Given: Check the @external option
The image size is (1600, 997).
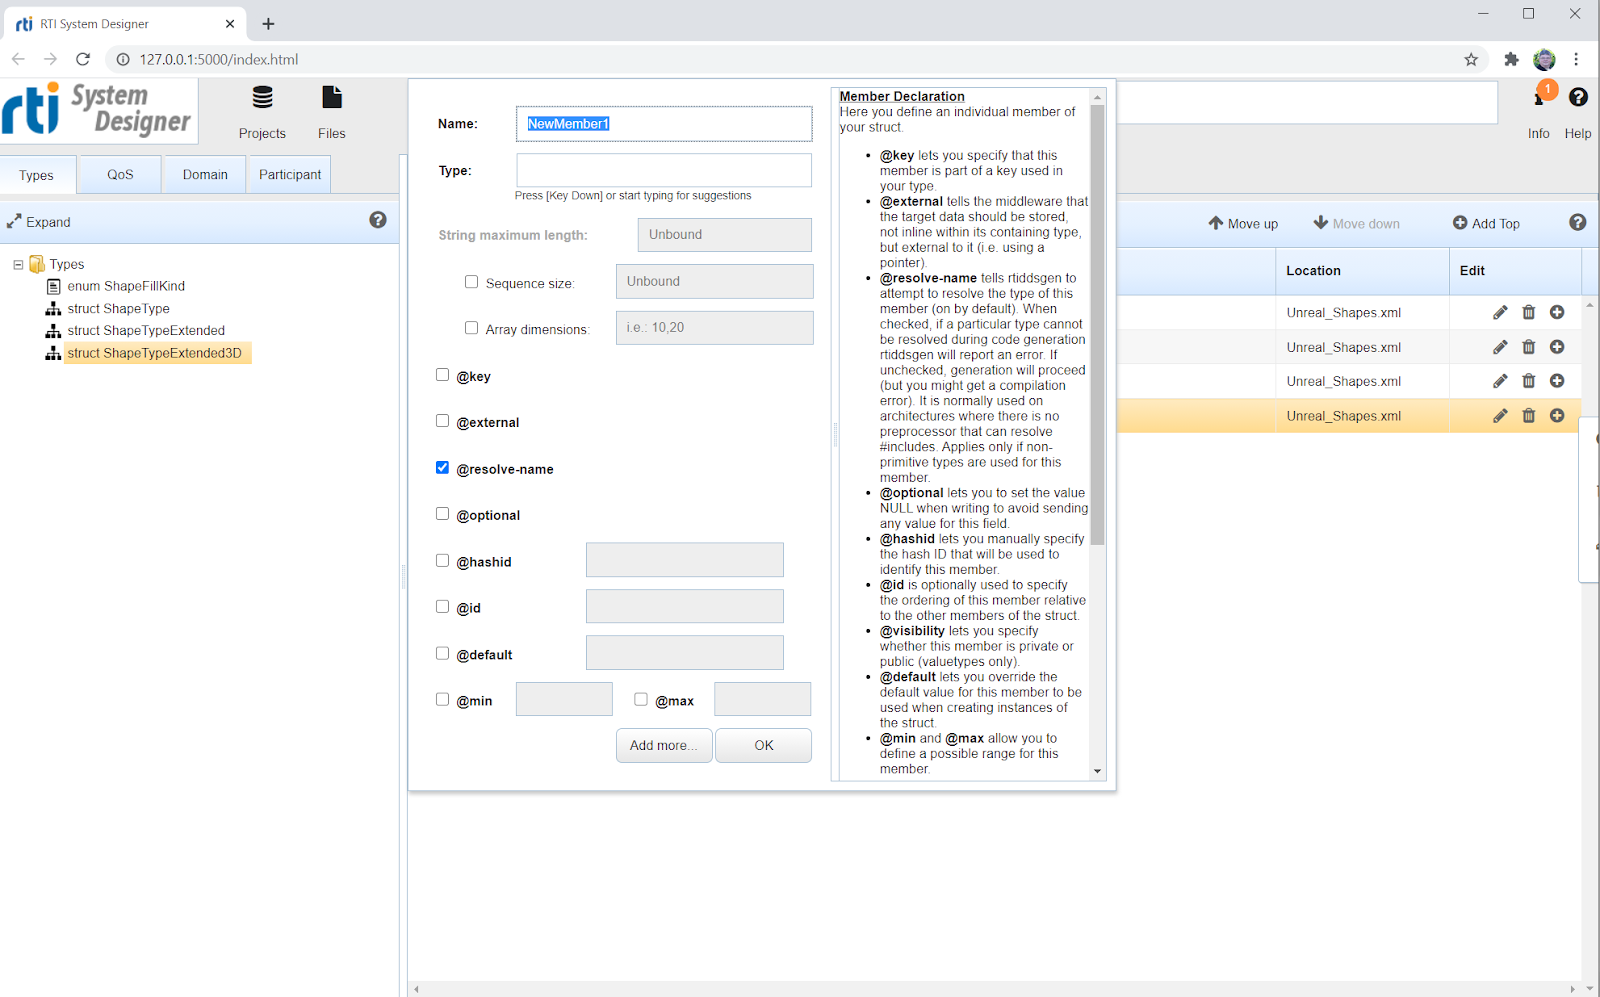Looking at the screenshot, I should point(442,421).
